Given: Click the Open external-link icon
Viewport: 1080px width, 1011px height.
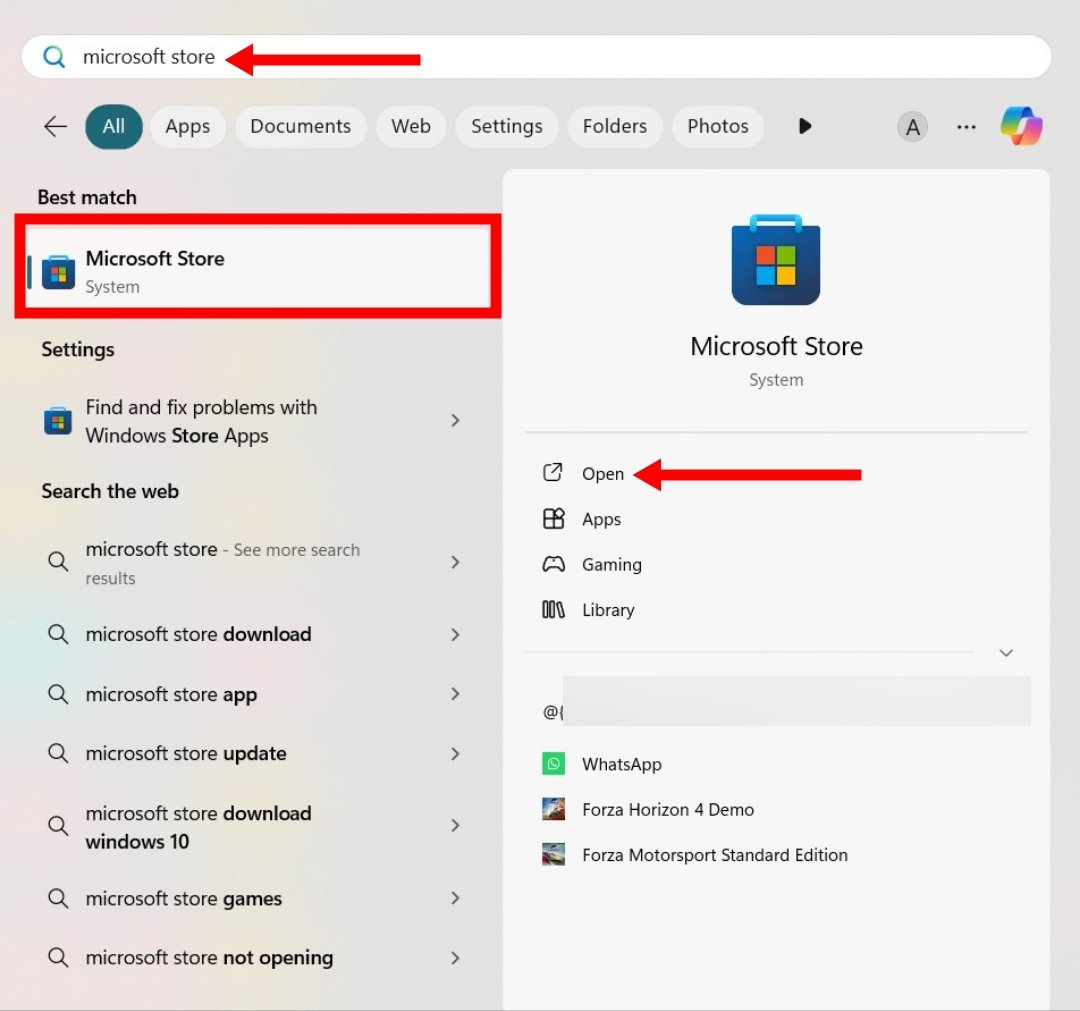Looking at the screenshot, I should coord(553,472).
